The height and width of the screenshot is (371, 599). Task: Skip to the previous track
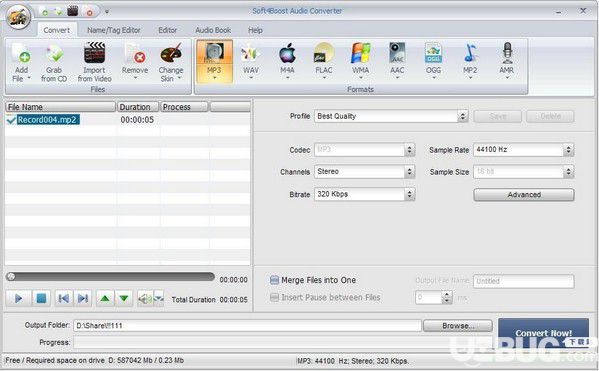[x=64, y=298]
